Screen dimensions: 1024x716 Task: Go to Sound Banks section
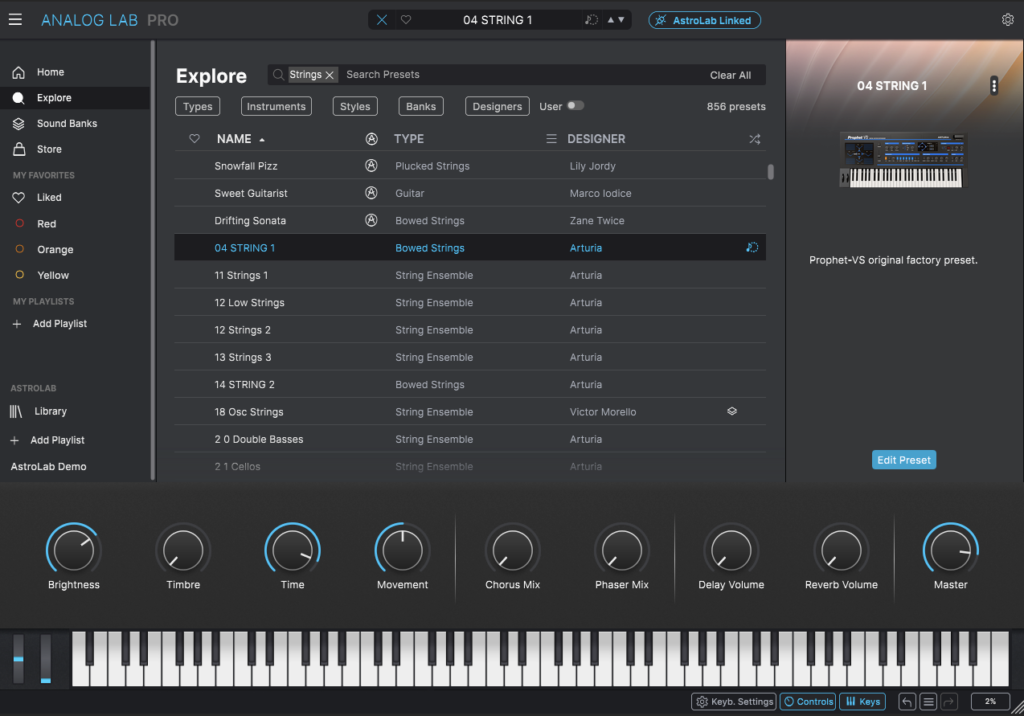(66, 124)
